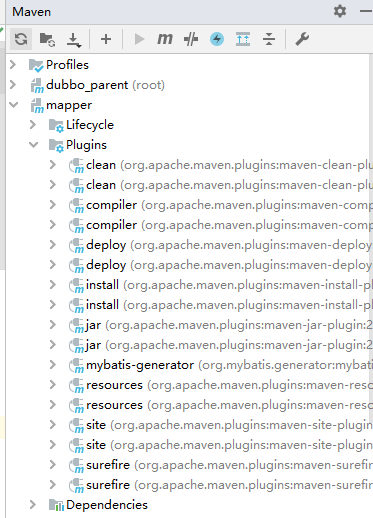Click the dubbo_parent Maven module icon
Screen dimensions: 373x518
click(37, 86)
